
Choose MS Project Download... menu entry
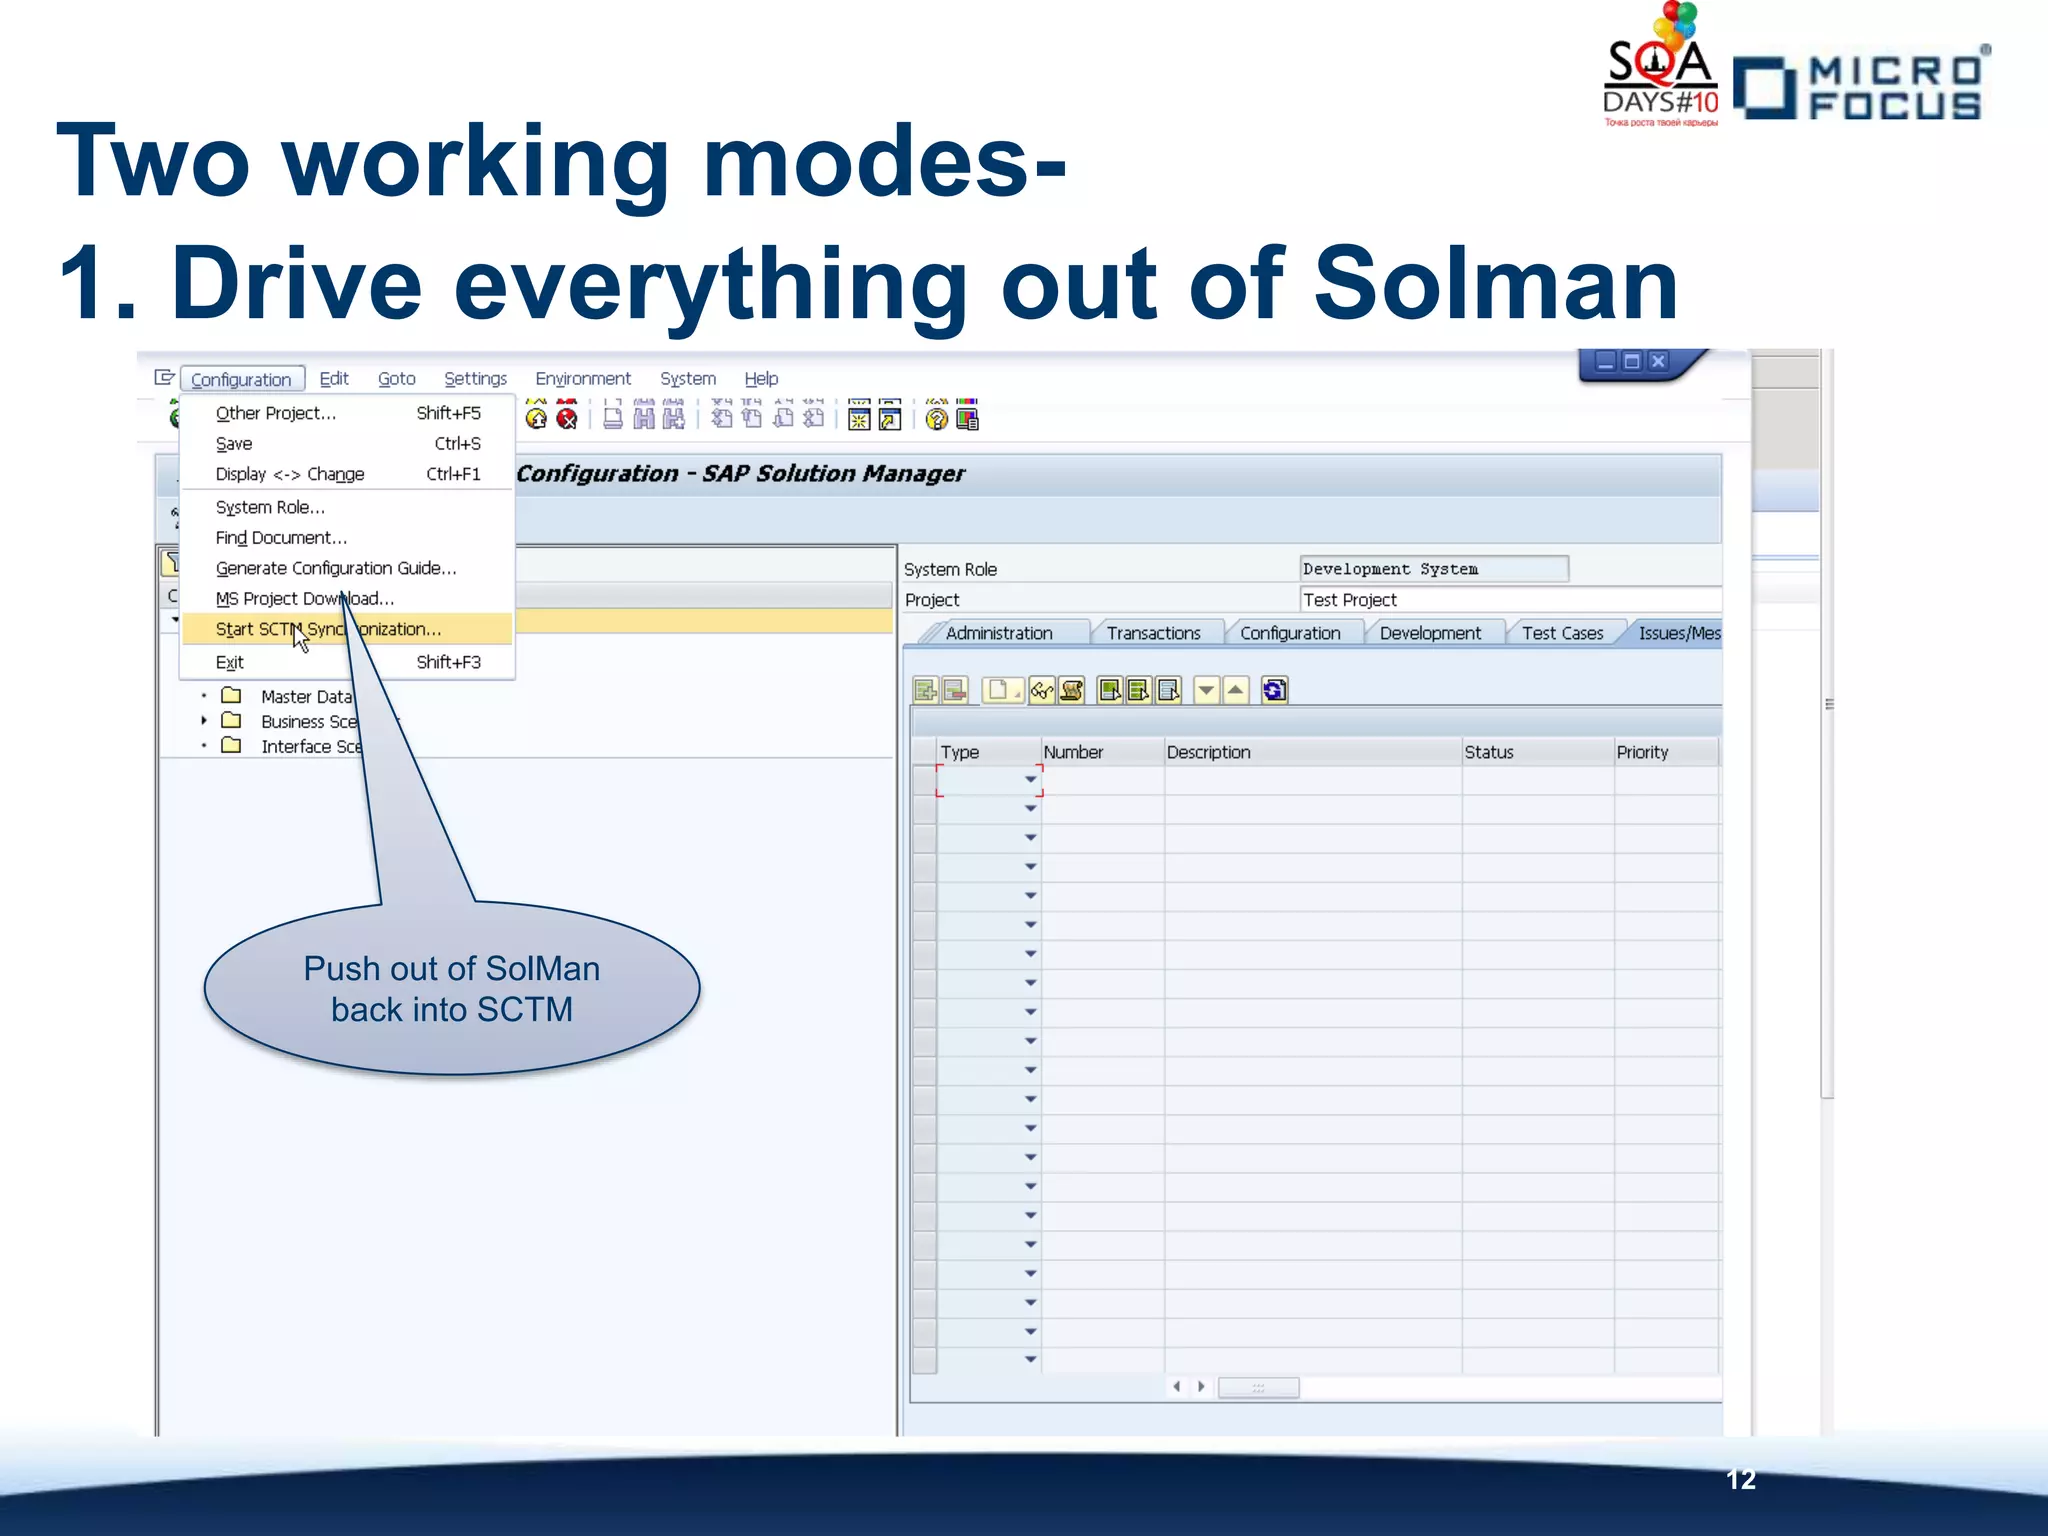tap(347, 598)
